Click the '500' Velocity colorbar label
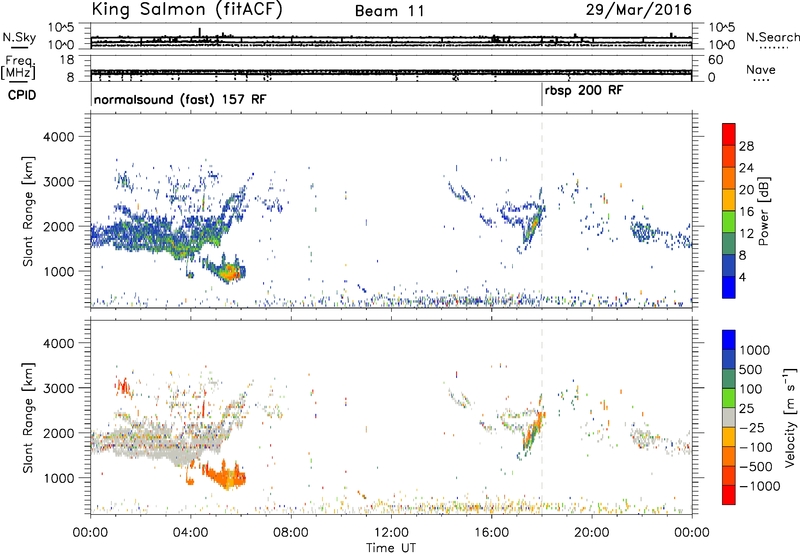 751,370
